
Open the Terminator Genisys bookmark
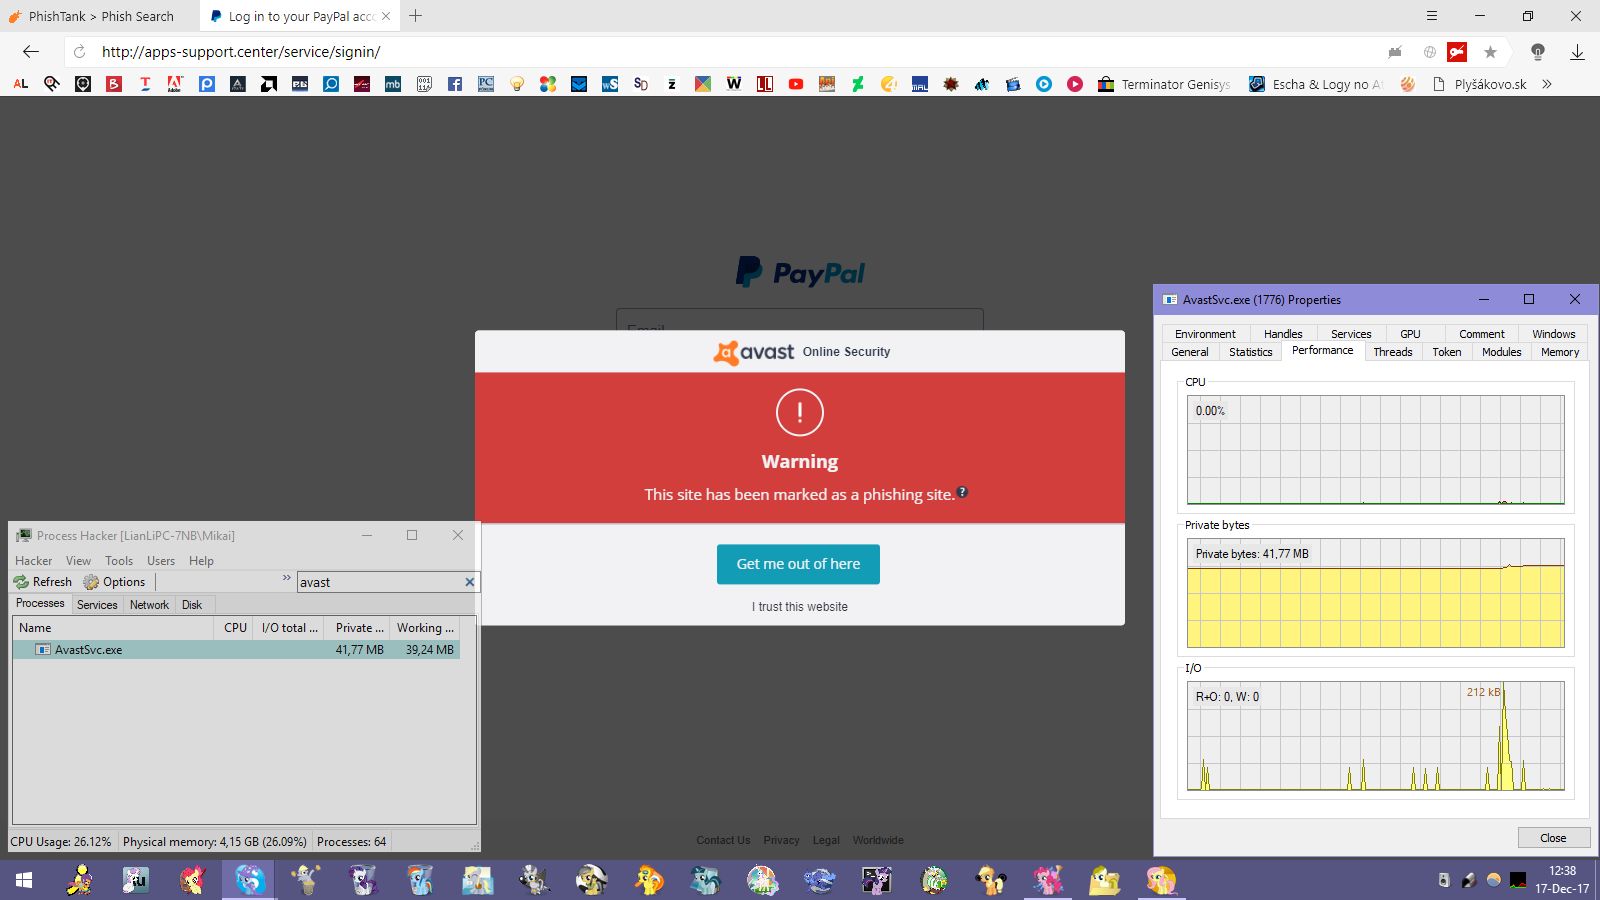click(1165, 84)
